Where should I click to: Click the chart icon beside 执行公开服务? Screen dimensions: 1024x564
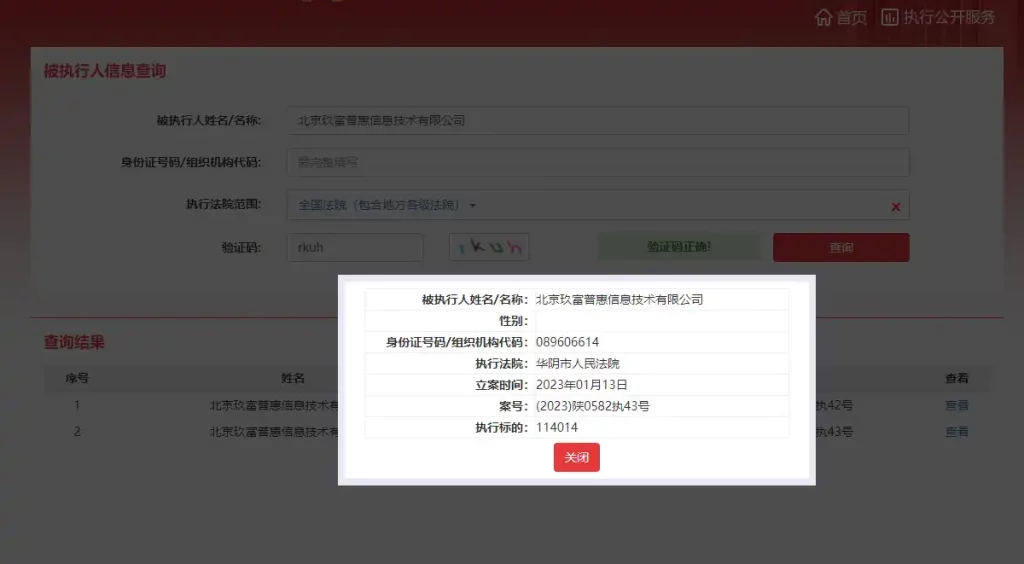(x=889, y=17)
